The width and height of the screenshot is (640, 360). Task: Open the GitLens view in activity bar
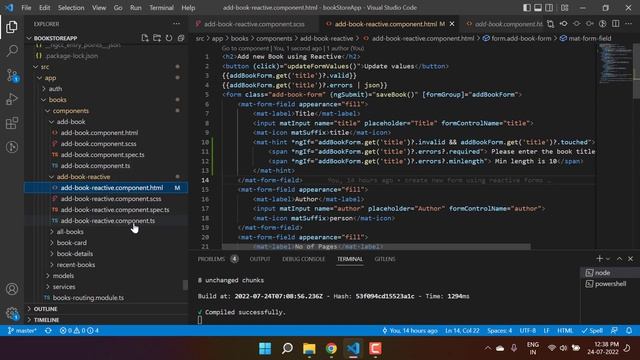click(x=12, y=147)
